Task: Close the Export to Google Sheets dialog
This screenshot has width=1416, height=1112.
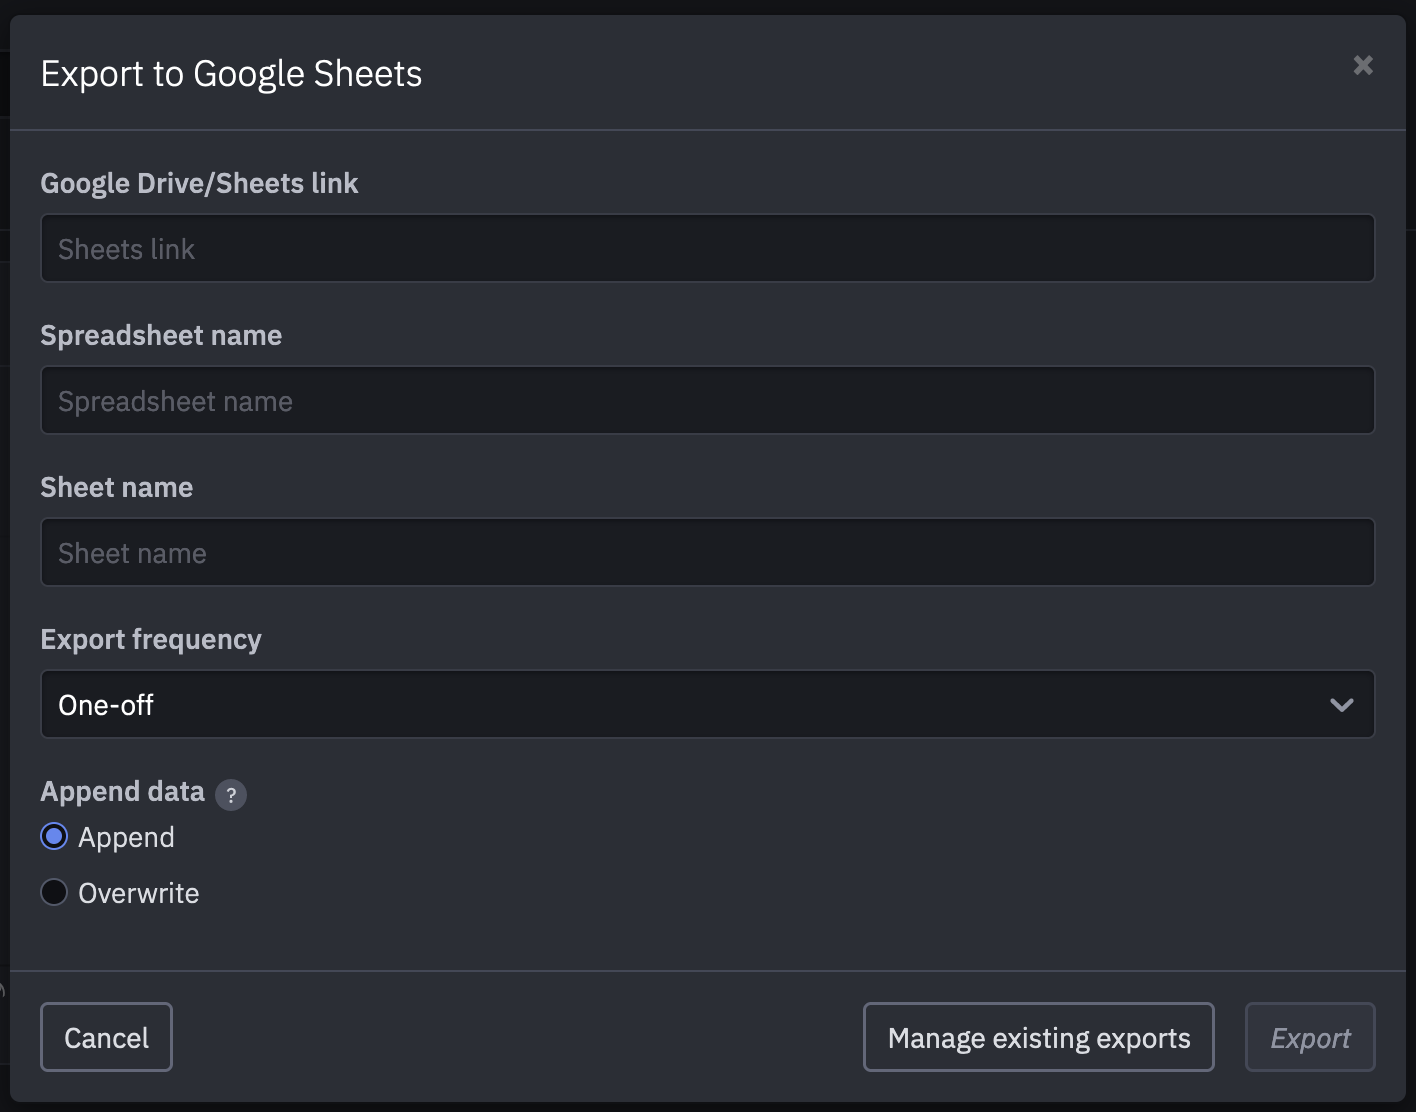Action: tap(1363, 65)
